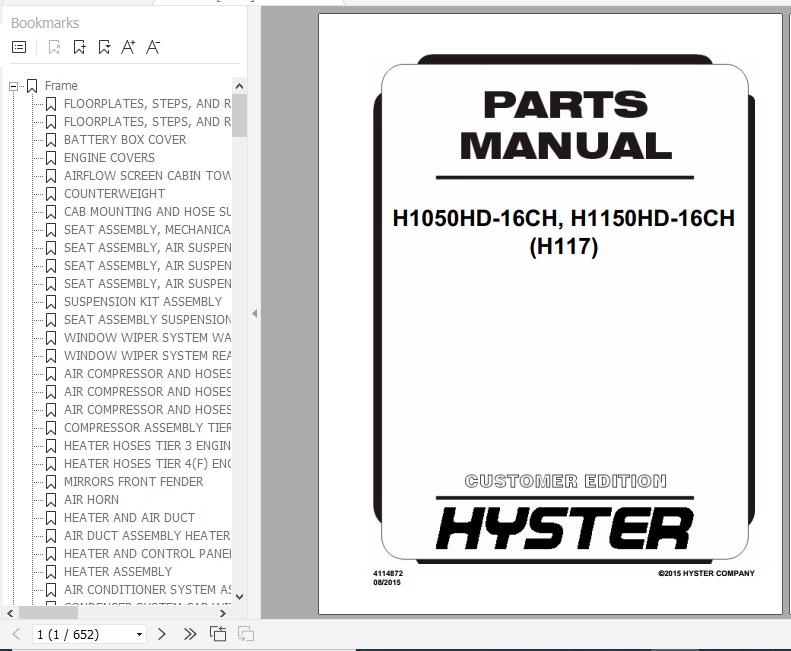Open CAB MOUNTING AND HOSE bookmark
Image resolution: width=791 pixels, height=651 pixels.
point(147,212)
